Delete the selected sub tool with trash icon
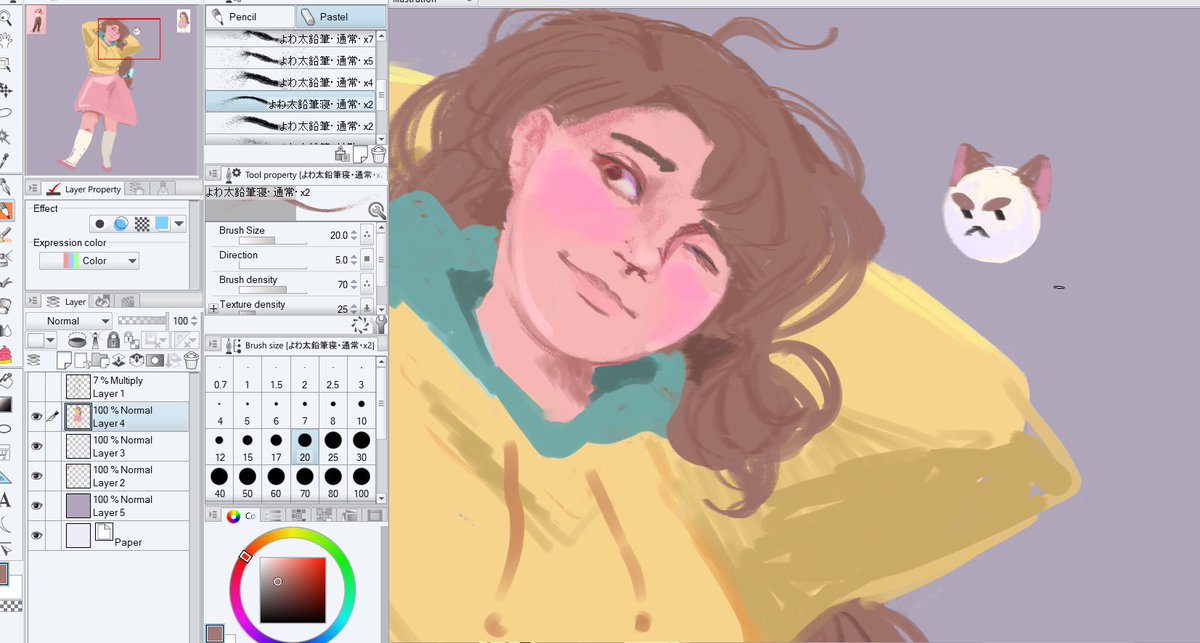Screen dimensions: 1200x643 [x=379, y=155]
